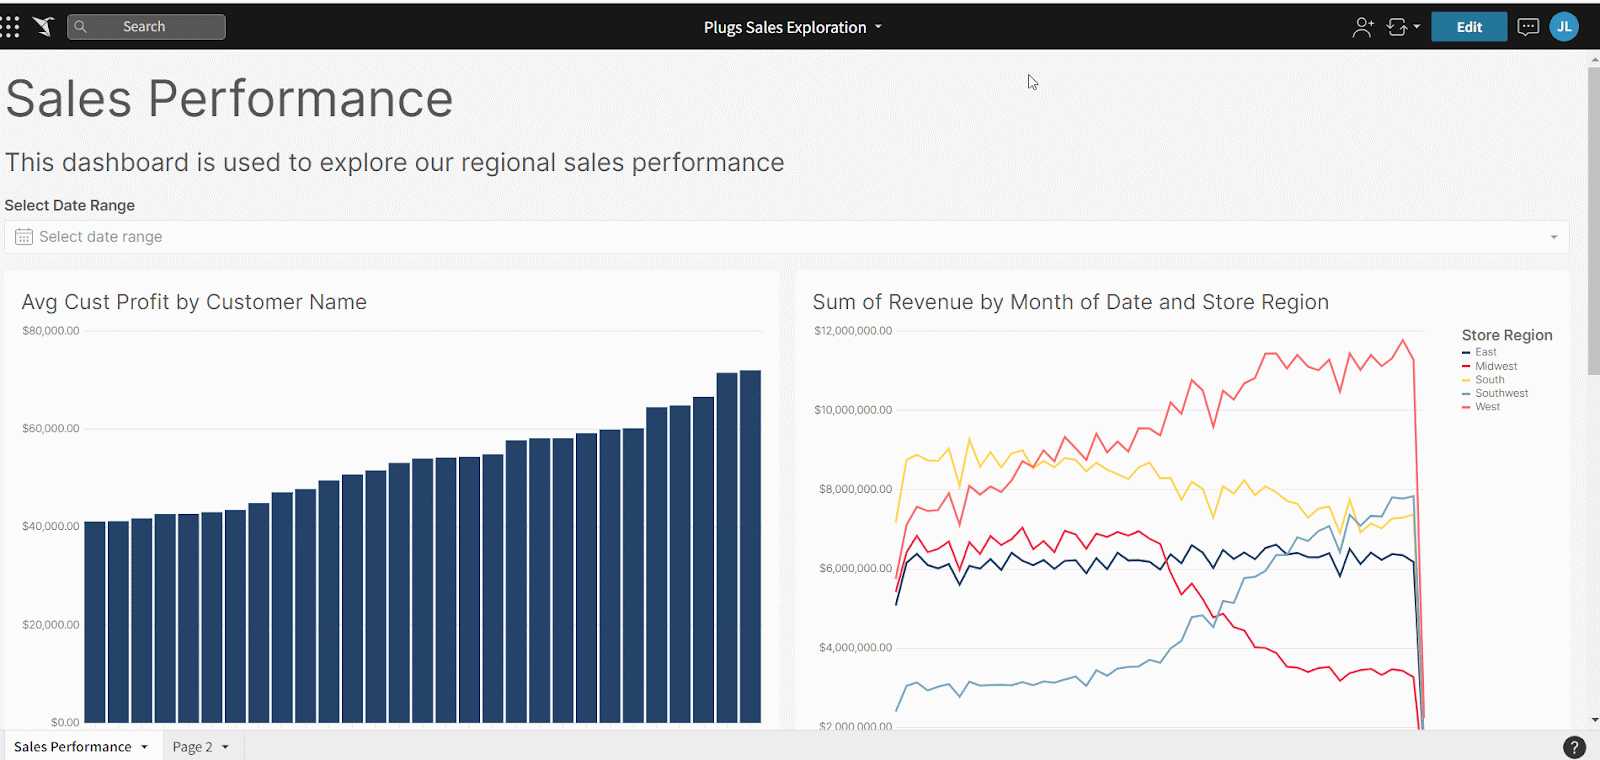Click the West legend color swatch
1600x760 pixels.
pos(1466,407)
